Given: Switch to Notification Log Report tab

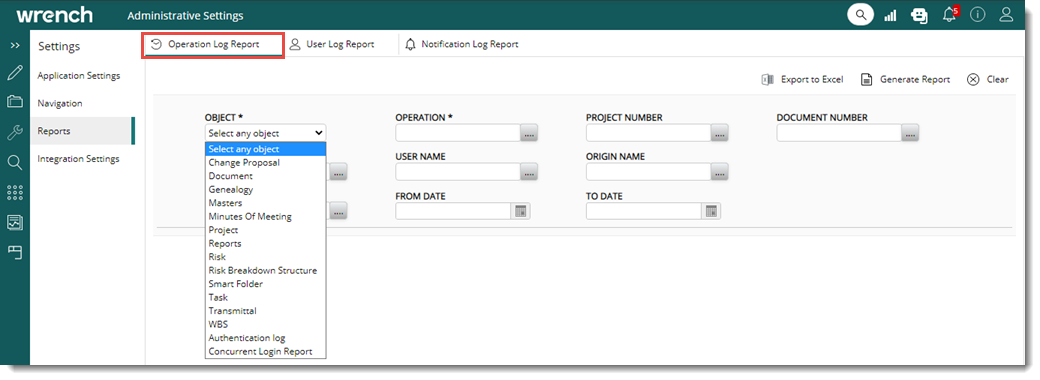Looking at the screenshot, I should (462, 44).
